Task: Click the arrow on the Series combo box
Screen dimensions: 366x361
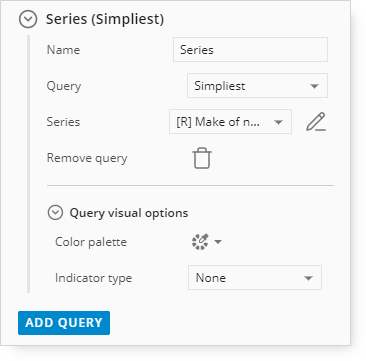Action: (x=278, y=122)
